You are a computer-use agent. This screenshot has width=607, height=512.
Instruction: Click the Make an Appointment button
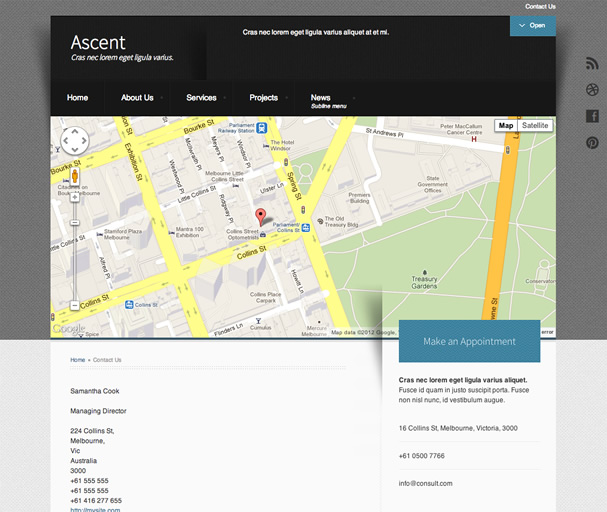point(469,341)
